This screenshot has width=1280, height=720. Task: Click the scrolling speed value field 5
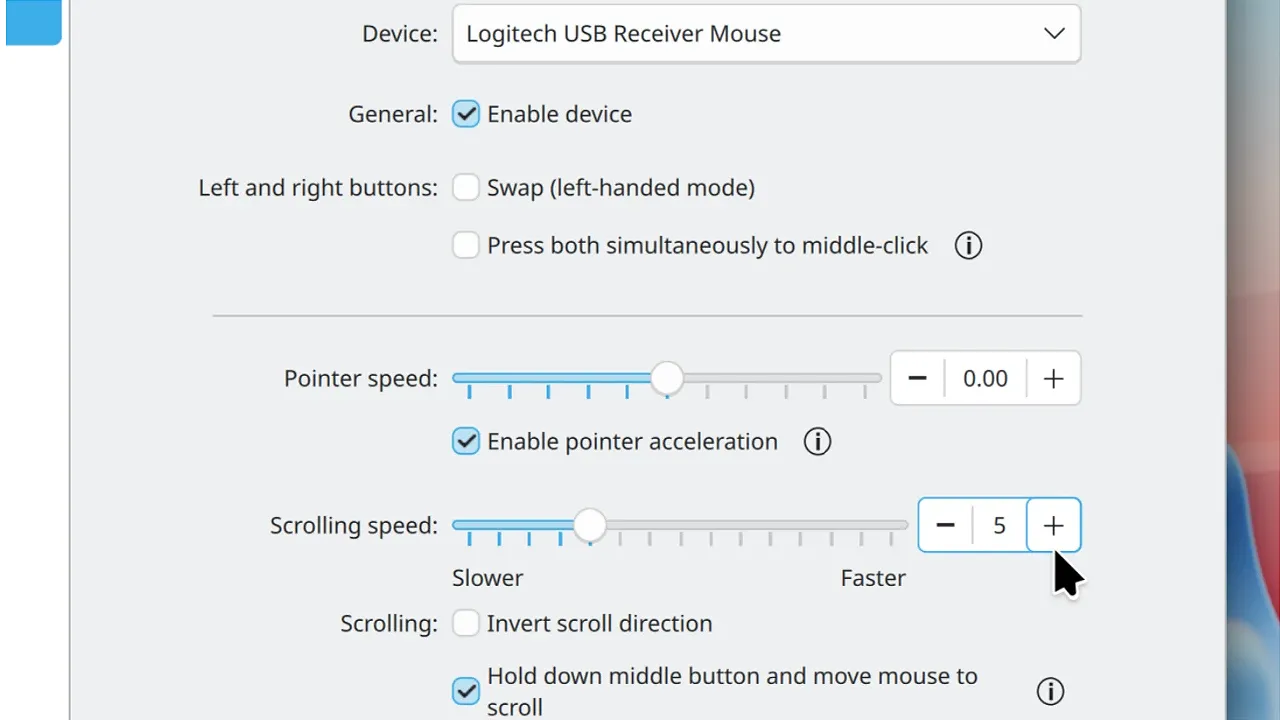point(999,525)
